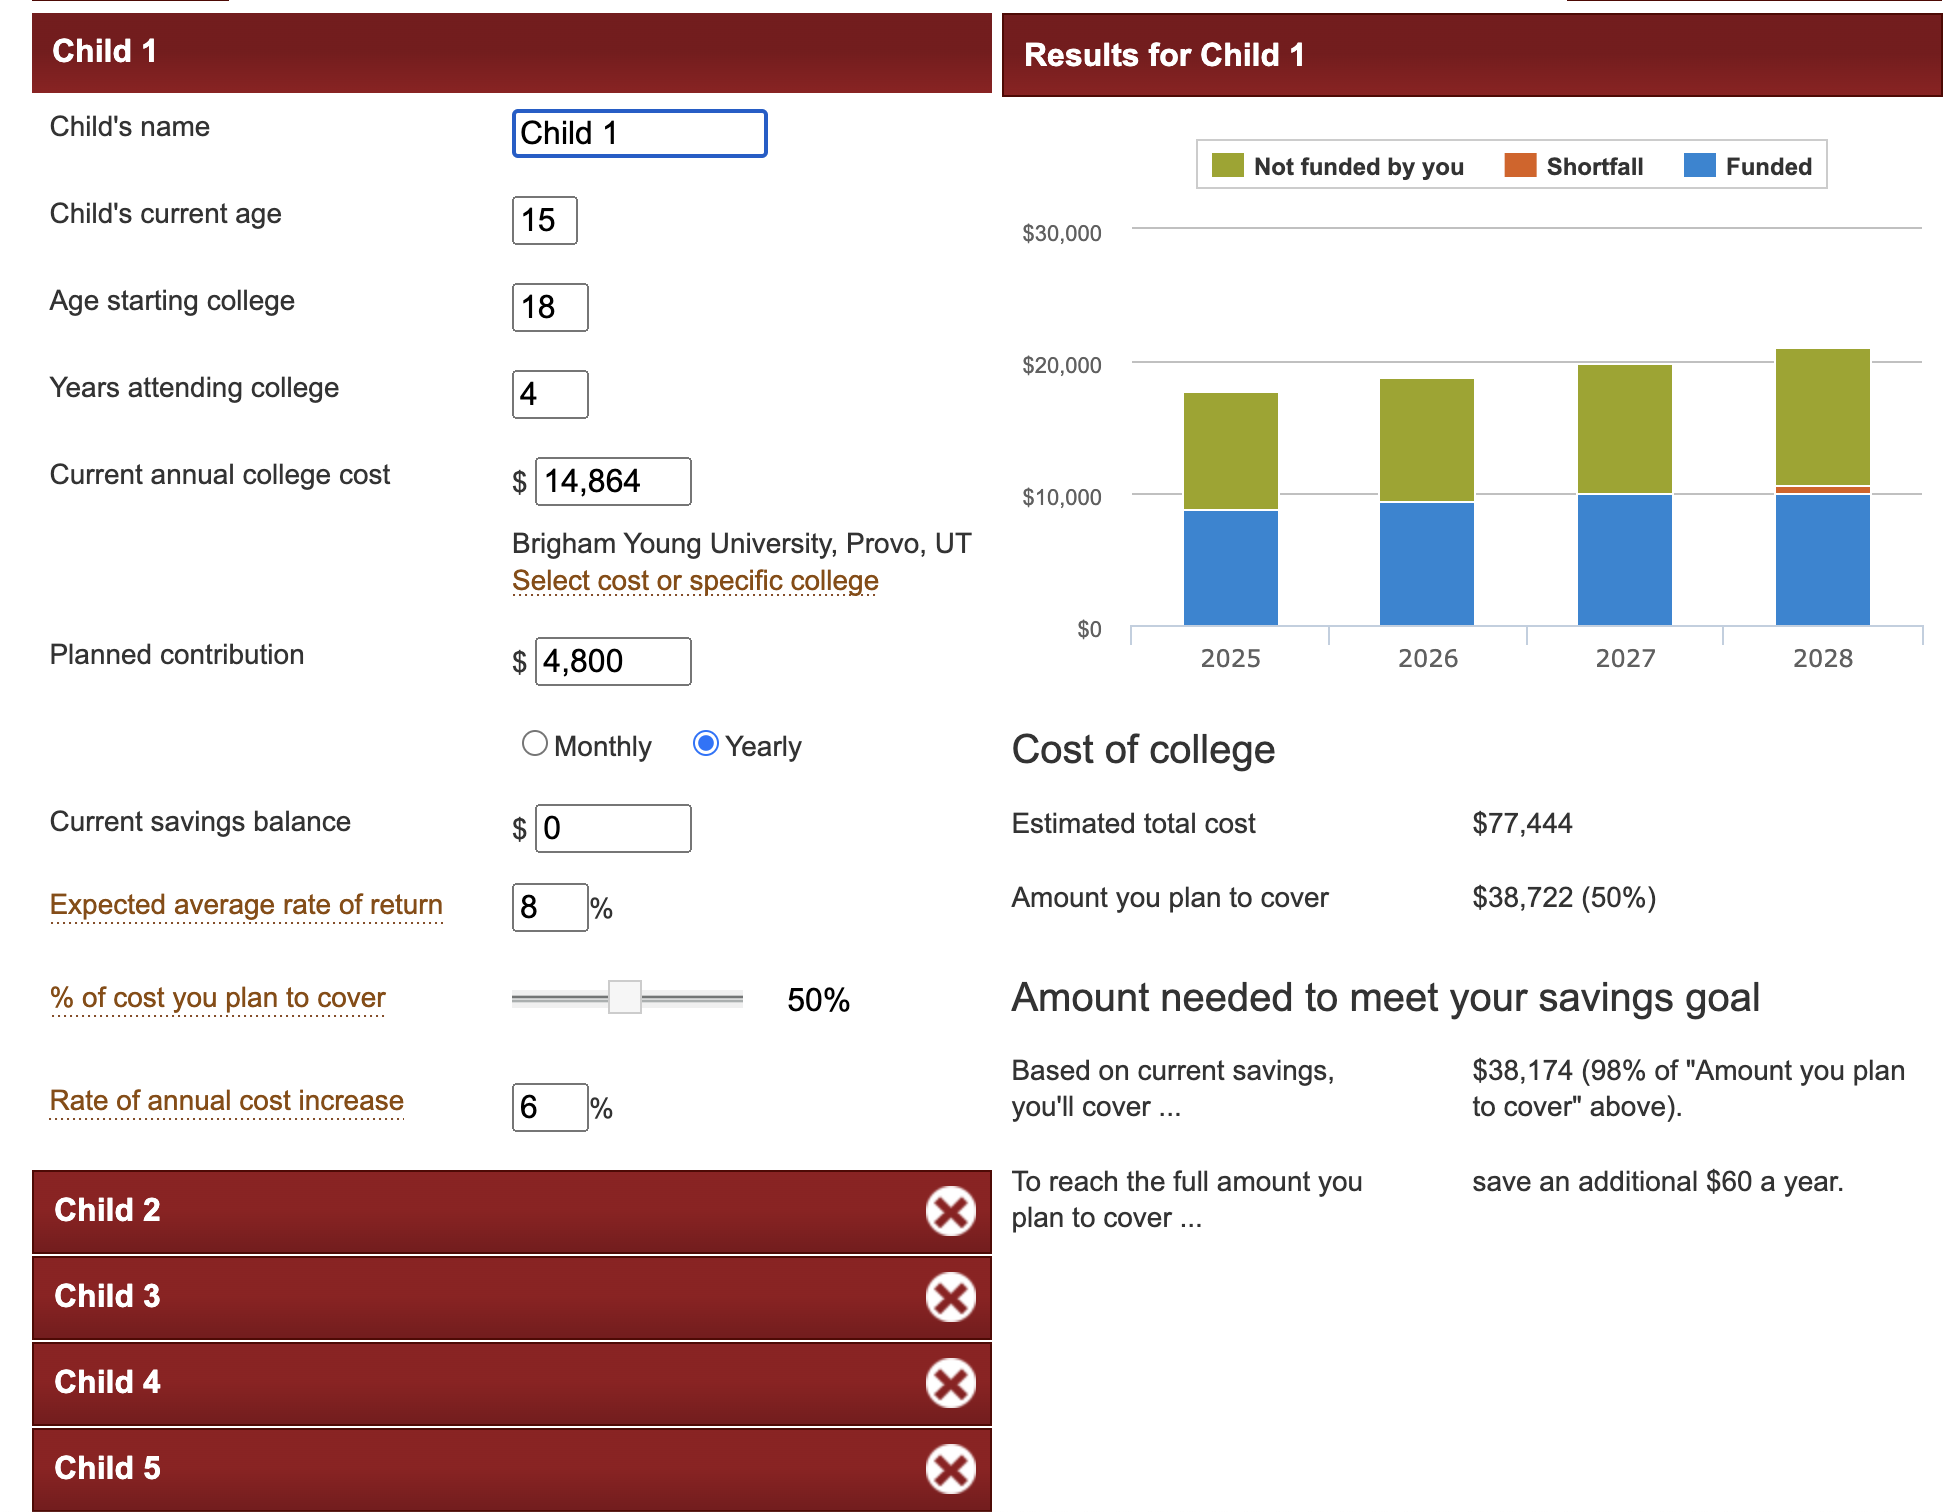Click the Funded legend blue box

tap(1699, 166)
